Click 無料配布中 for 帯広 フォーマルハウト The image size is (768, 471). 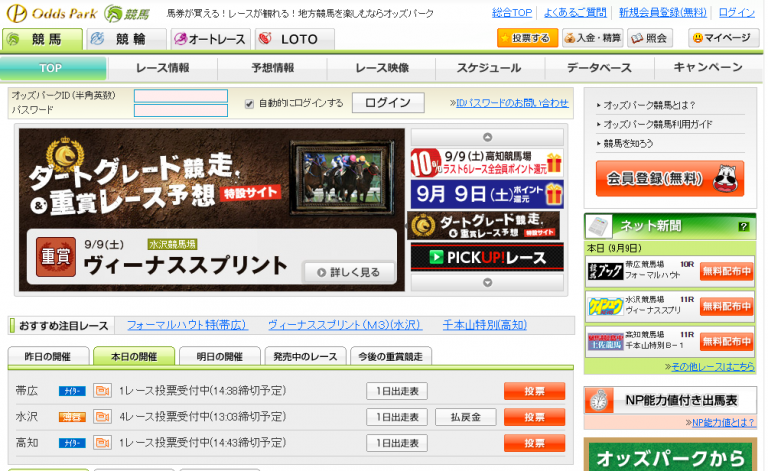pyautogui.click(x=726, y=271)
